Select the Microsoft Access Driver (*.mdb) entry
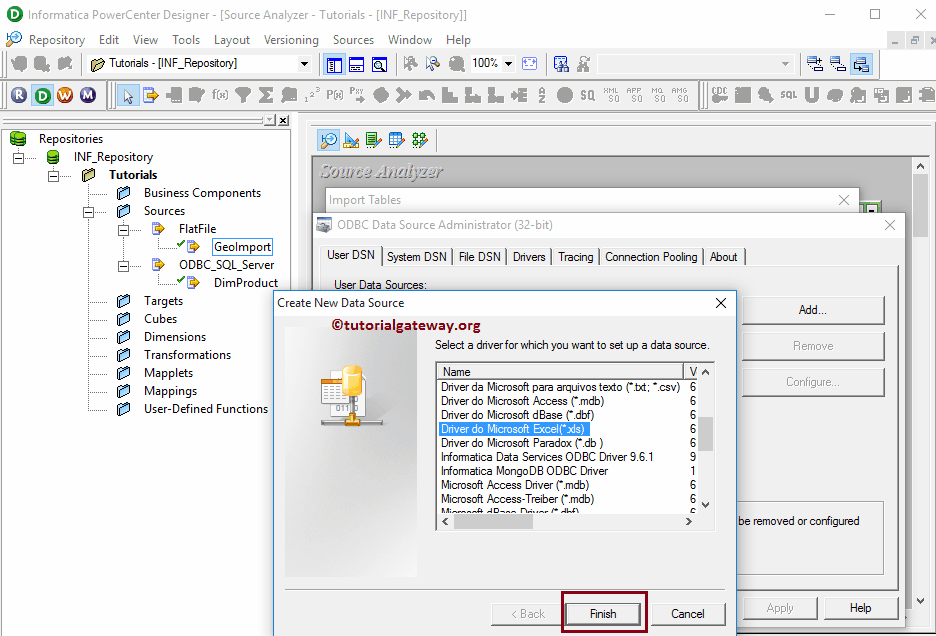The width and height of the screenshot is (936, 636). tap(514, 483)
